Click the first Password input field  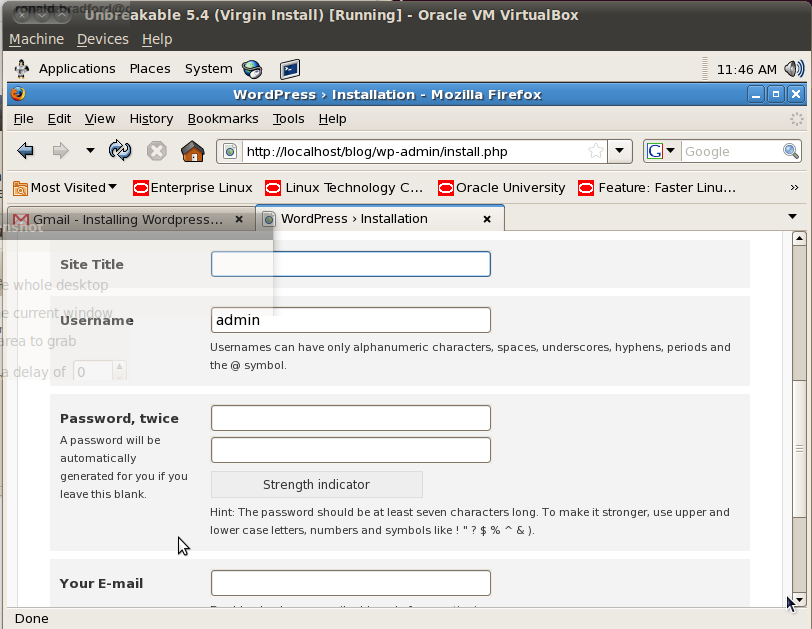351,418
